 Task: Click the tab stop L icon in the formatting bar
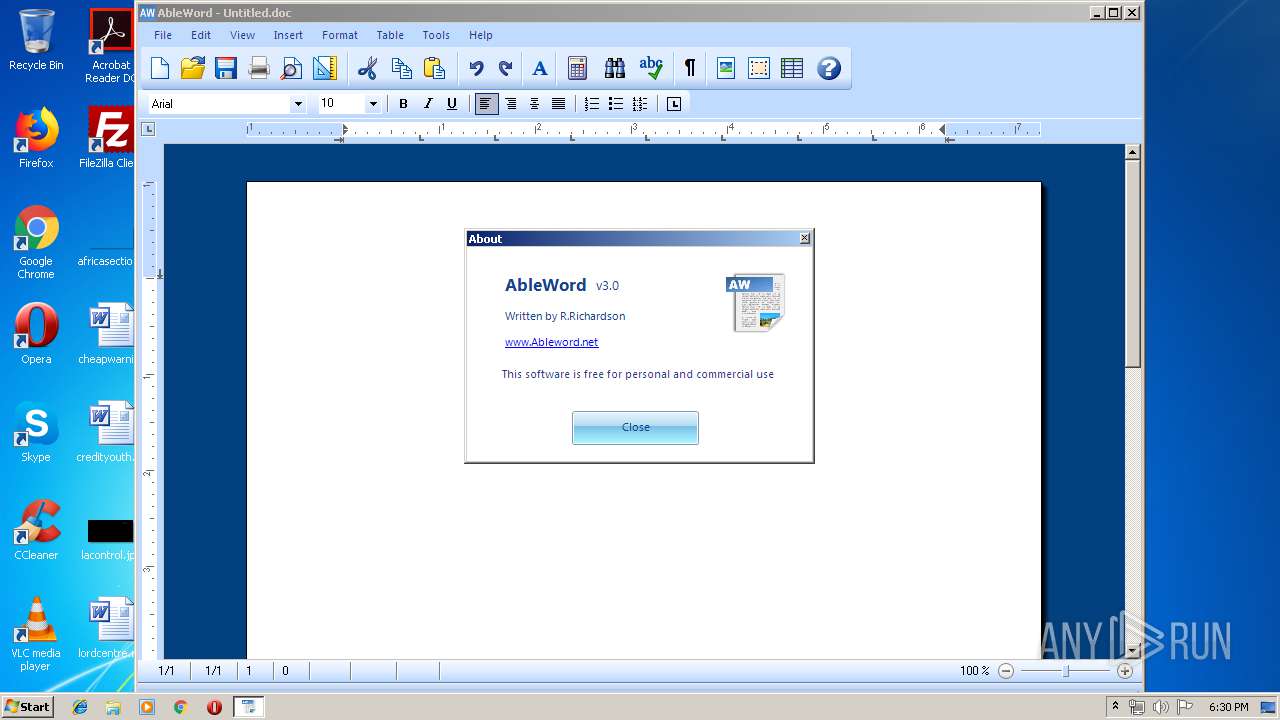674,104
